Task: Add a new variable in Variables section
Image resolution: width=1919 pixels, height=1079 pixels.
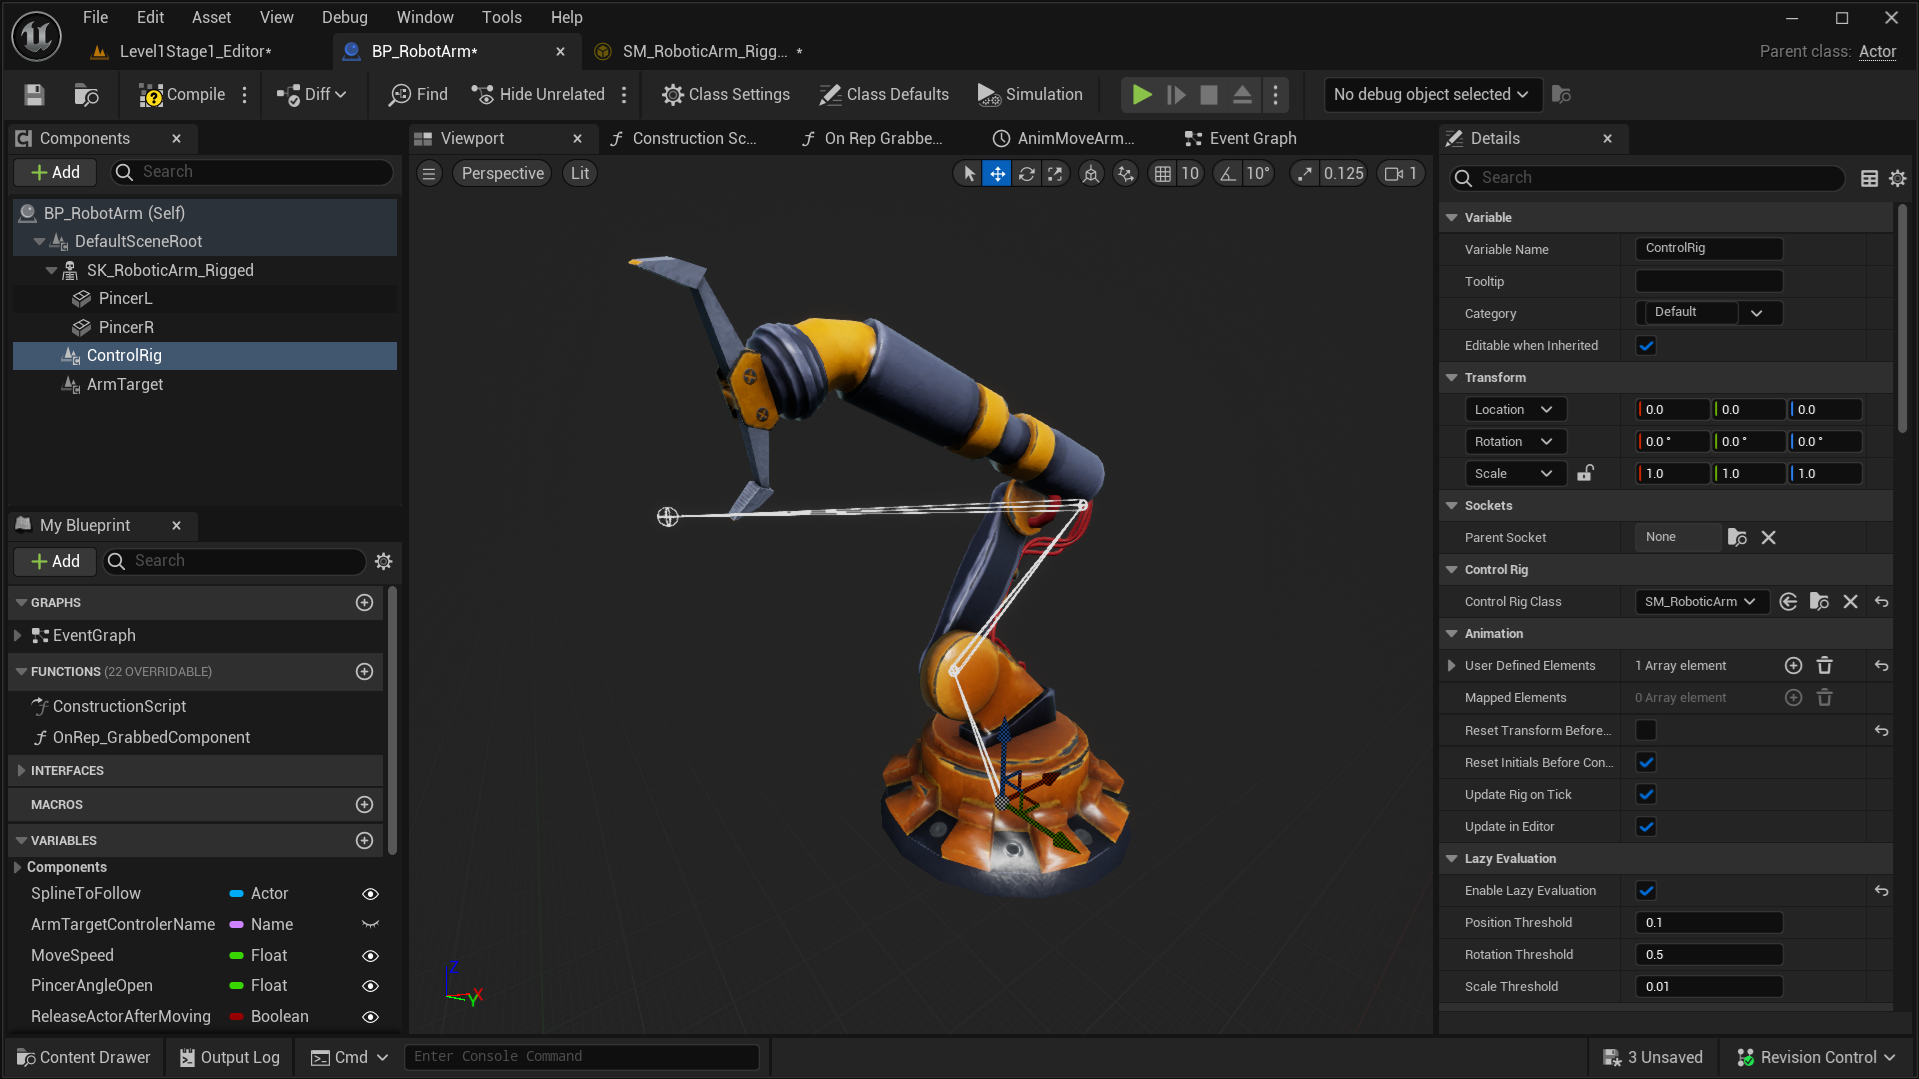Action: pos(364,840)
